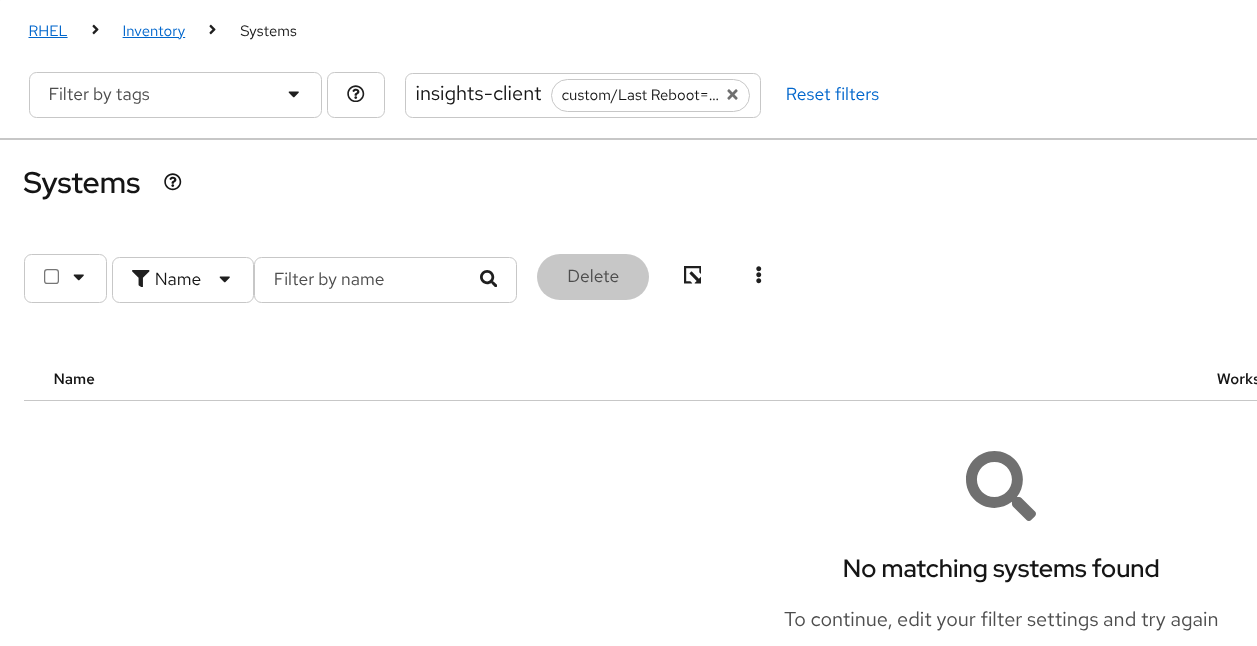Go to RHEL breadcrumb link

pyautogui.click(x=48, y=31)
